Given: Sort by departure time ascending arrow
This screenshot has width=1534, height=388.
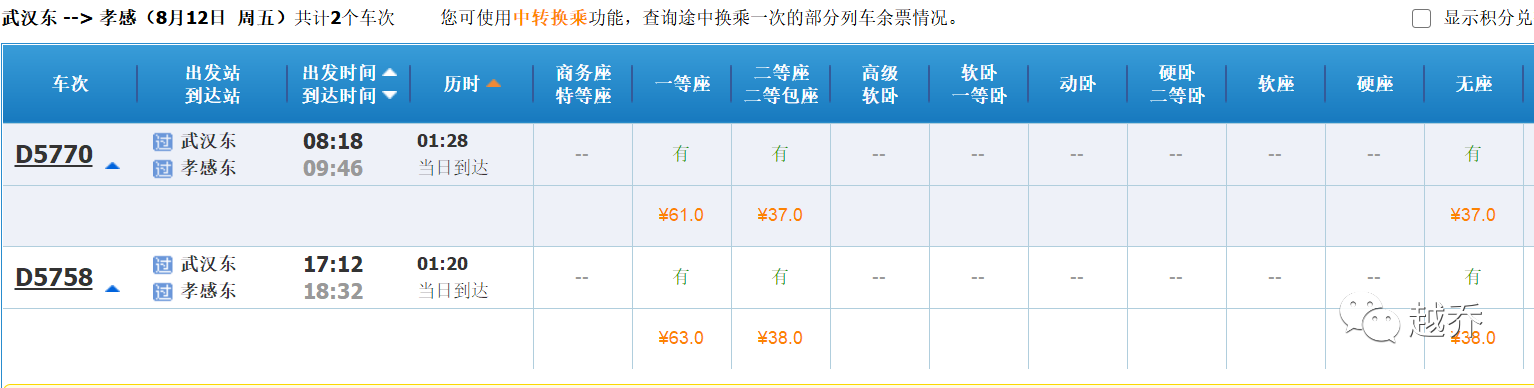Looking at the screenshot, I should click(389, 73).
